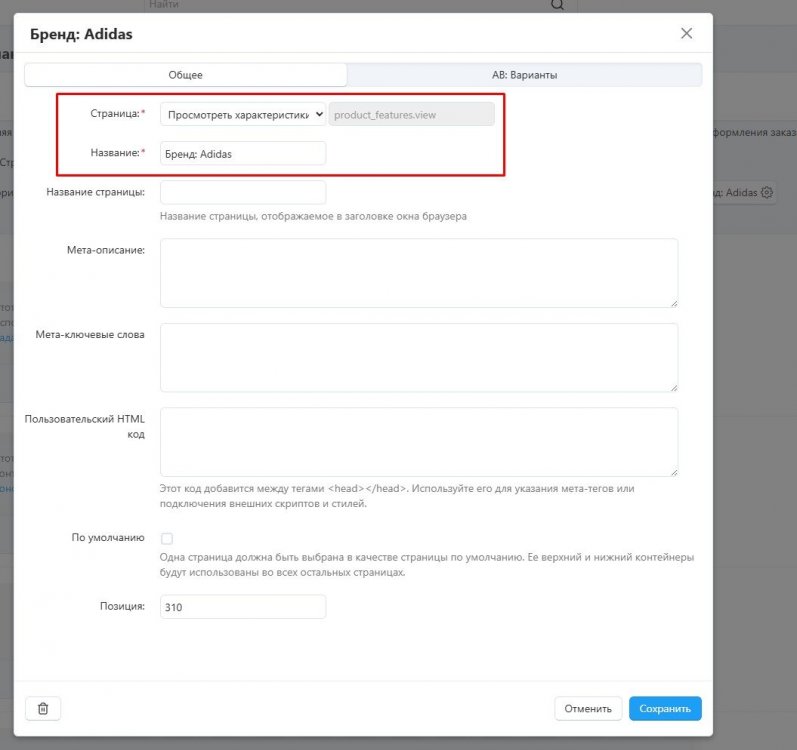Focus the Название страницы input field
The height and width of the screenshot is (750, 797).
tap(243, 192)
